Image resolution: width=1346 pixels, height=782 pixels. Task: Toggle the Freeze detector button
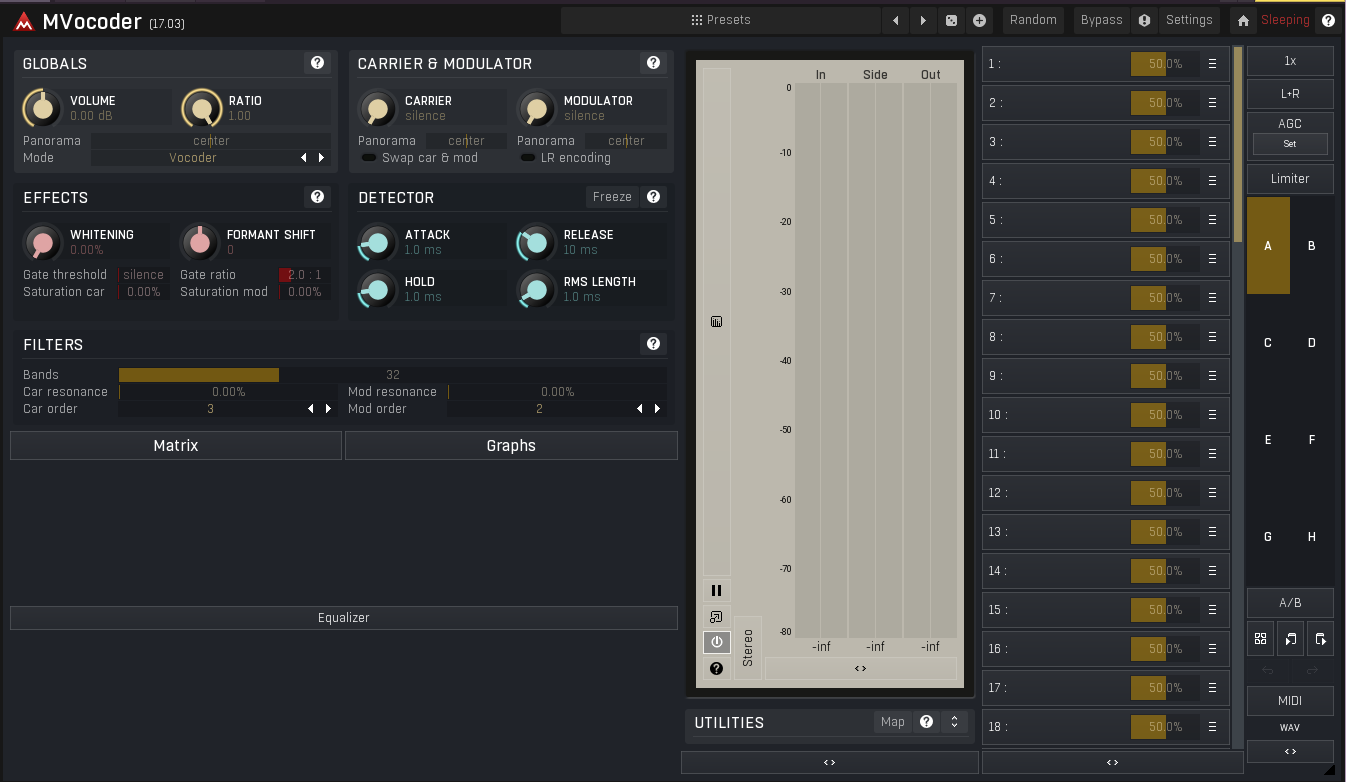point(612,197)
